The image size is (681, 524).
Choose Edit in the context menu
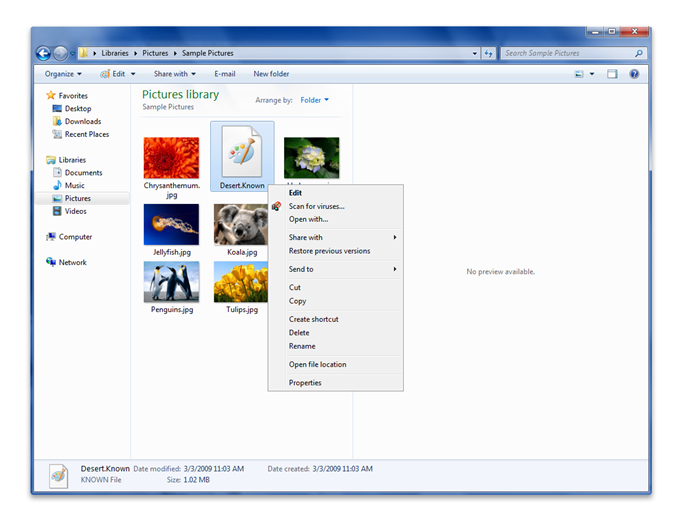[336, 193]
